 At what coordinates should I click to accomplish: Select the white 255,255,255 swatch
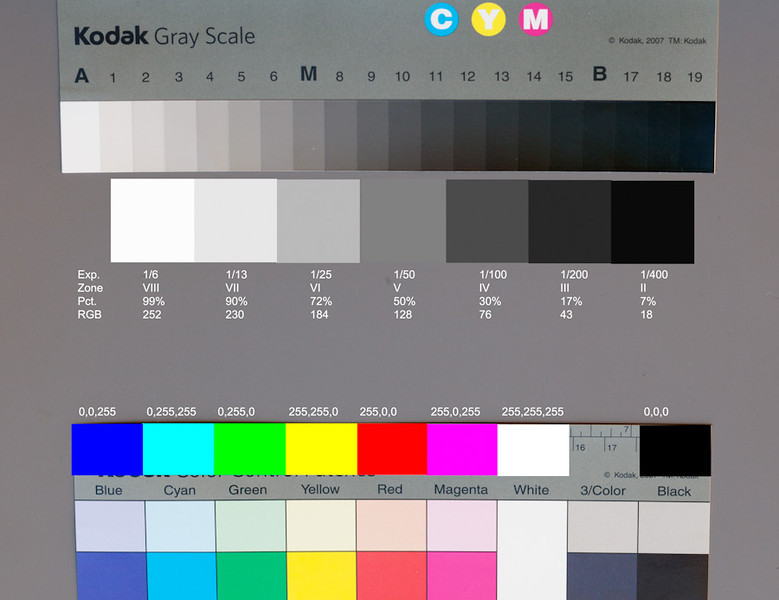tap(533, 449)
